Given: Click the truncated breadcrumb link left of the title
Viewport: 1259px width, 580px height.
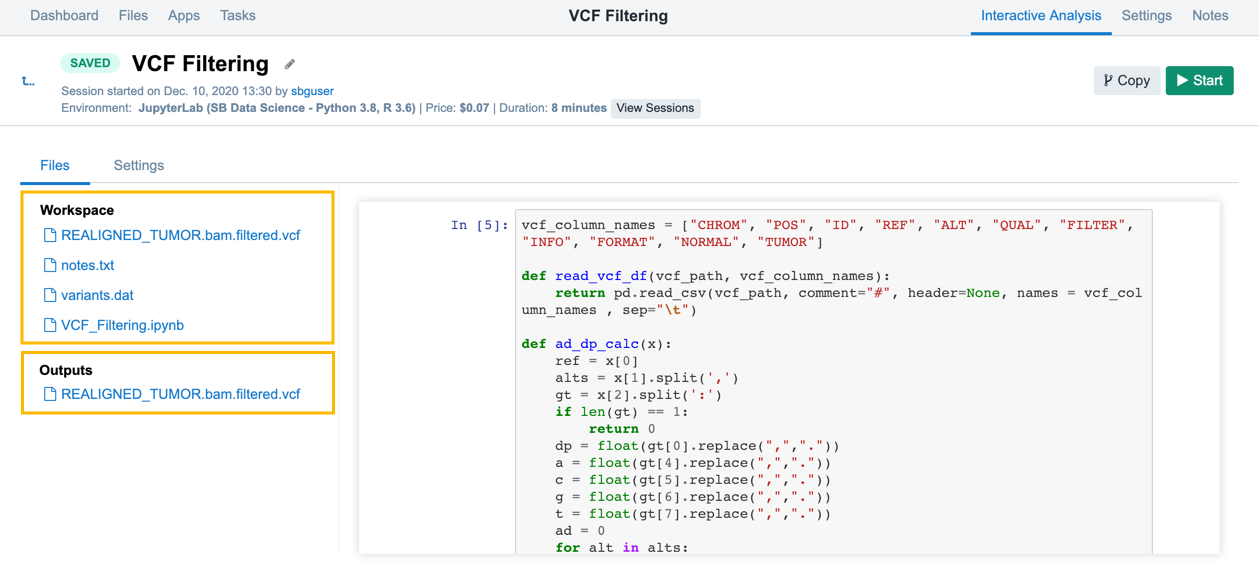Looking at the screenshot, I should 28,81.
